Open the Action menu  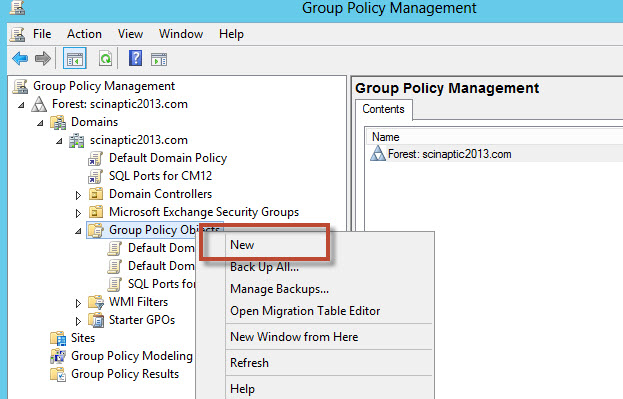click(84, 34)
